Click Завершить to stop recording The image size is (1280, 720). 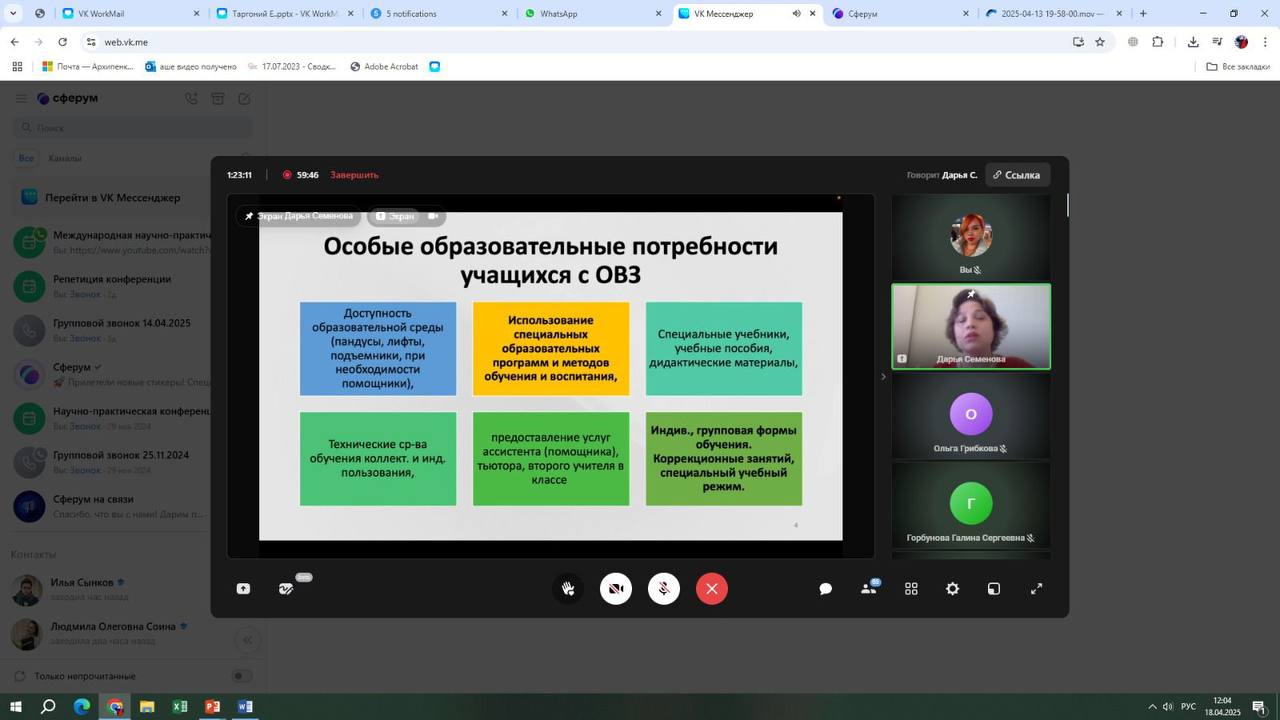coord(354,175)
